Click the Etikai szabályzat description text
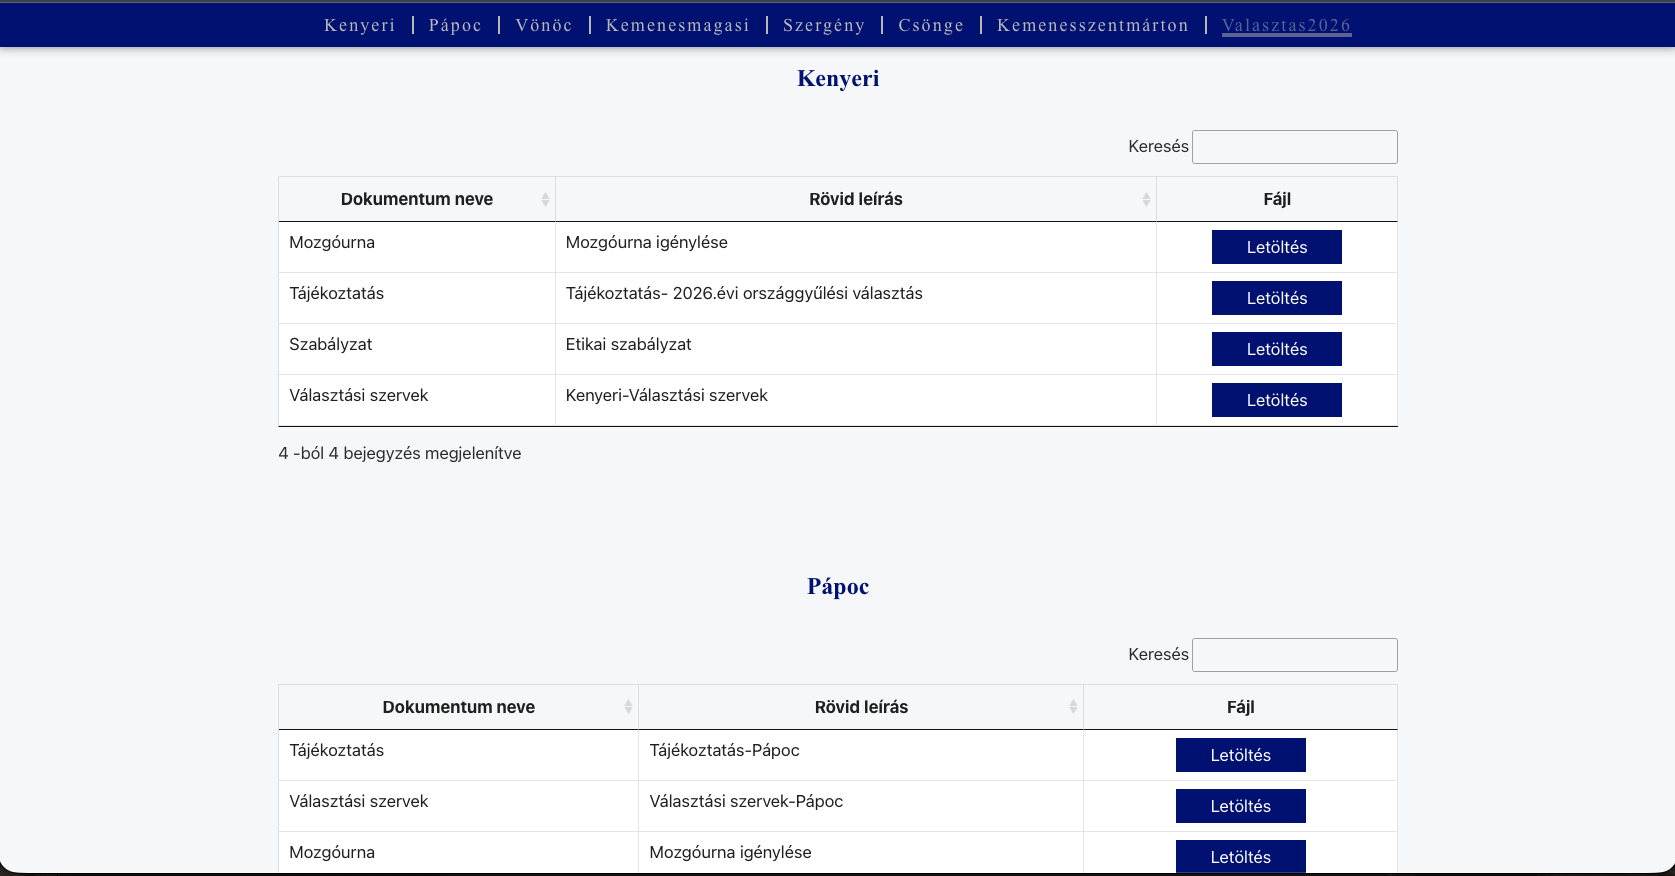The image size is (1675, 876). (629, 344)
